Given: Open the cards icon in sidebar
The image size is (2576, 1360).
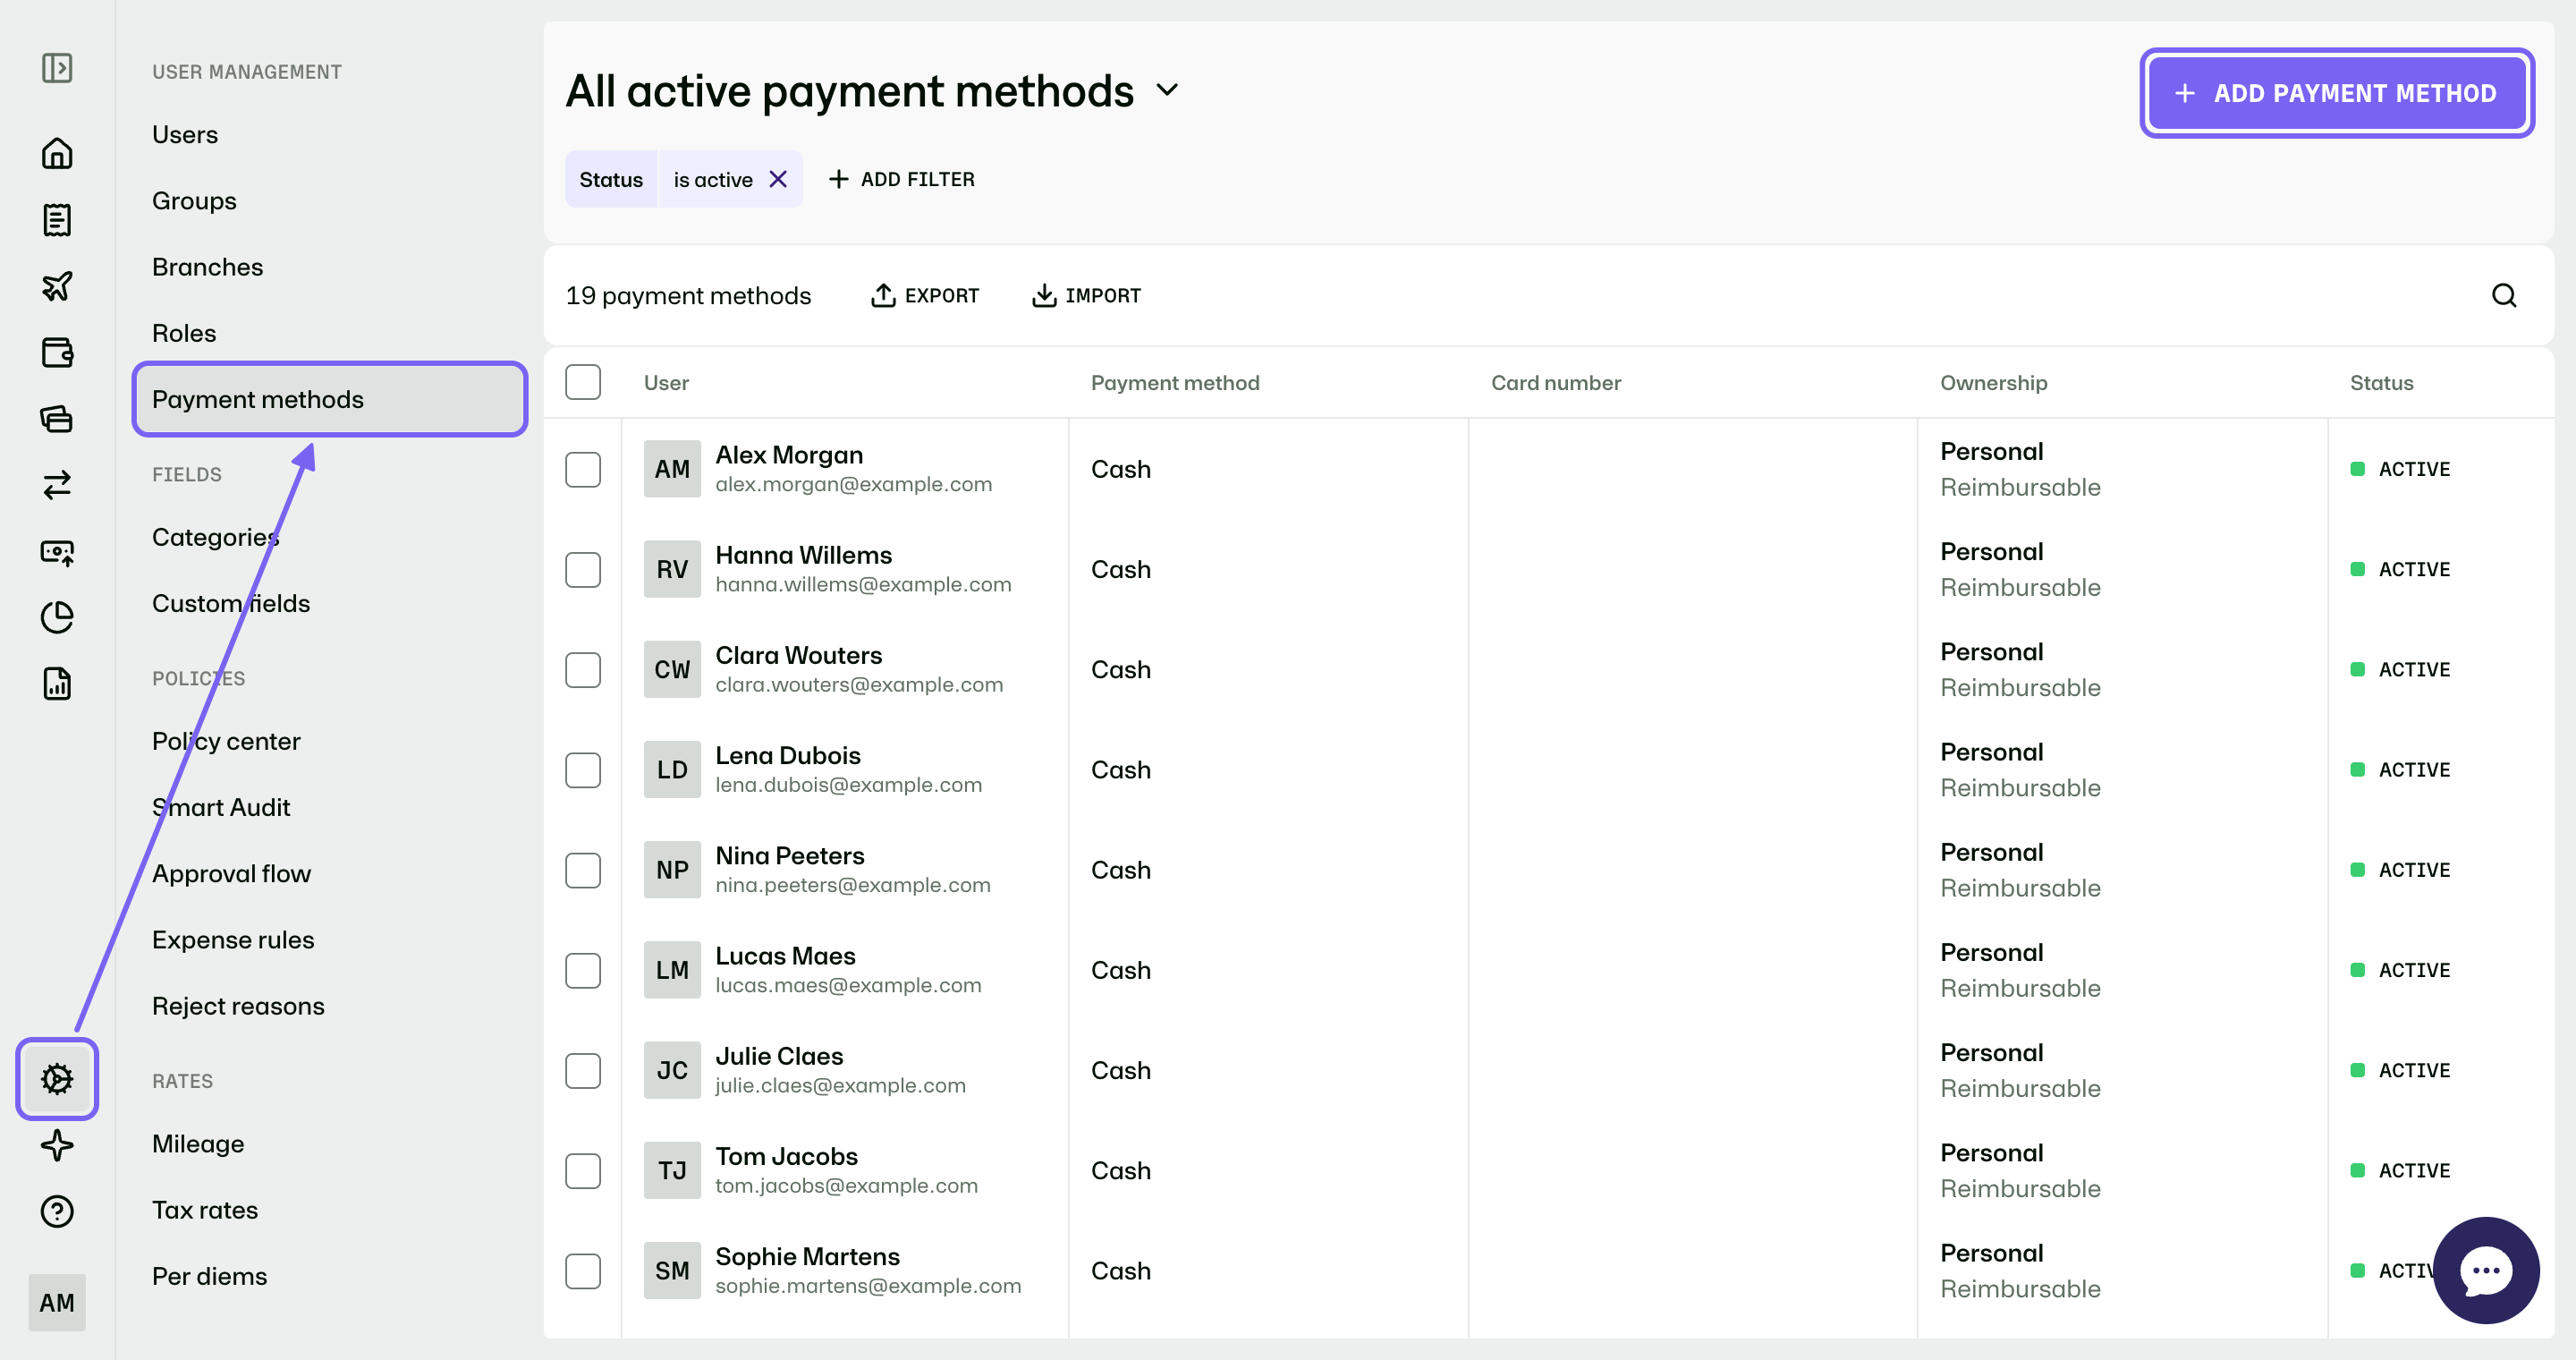Looking at the screenshot, I should (x=57, y=418).
